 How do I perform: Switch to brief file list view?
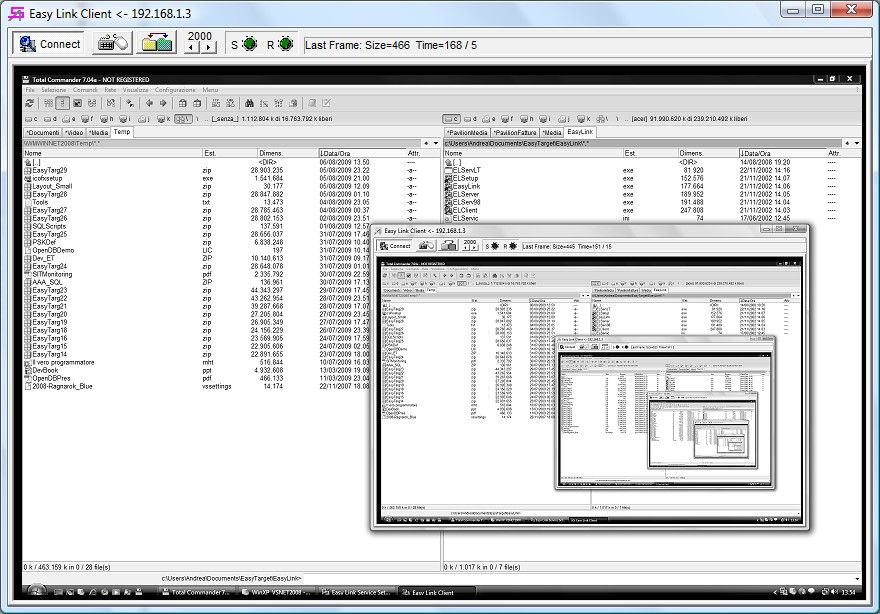pos(49,103)
